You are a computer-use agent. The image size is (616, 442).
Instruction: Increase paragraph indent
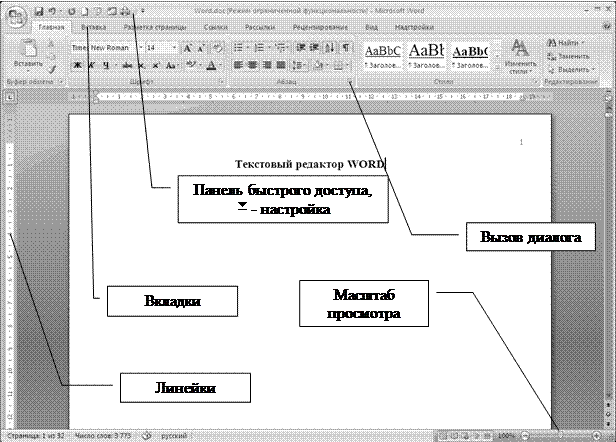click(x=314, y=48)
